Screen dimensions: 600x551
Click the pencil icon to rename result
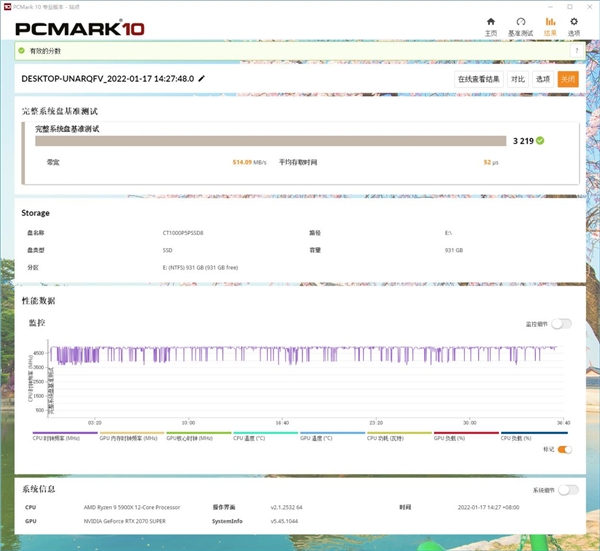202,79
